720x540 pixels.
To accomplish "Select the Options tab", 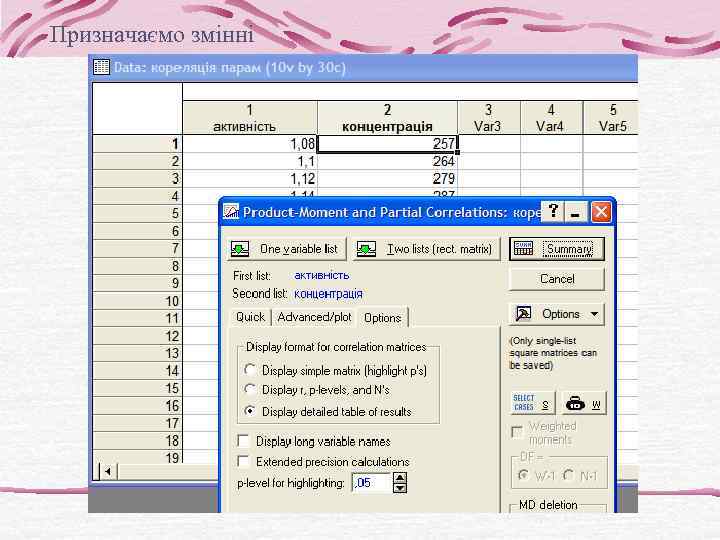I will click(x=382, y=318).
